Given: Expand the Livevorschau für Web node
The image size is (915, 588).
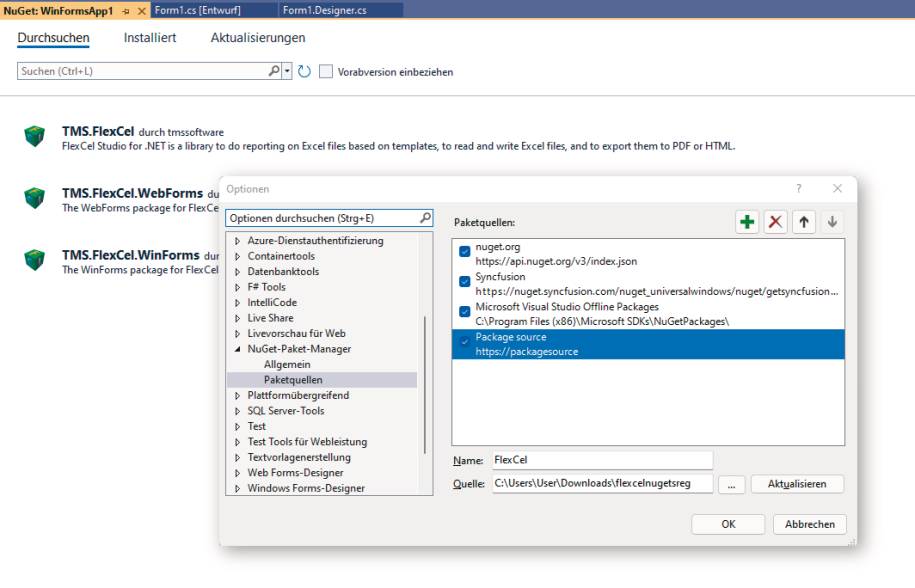Looking at the screenshot, I should coord(238,334).
